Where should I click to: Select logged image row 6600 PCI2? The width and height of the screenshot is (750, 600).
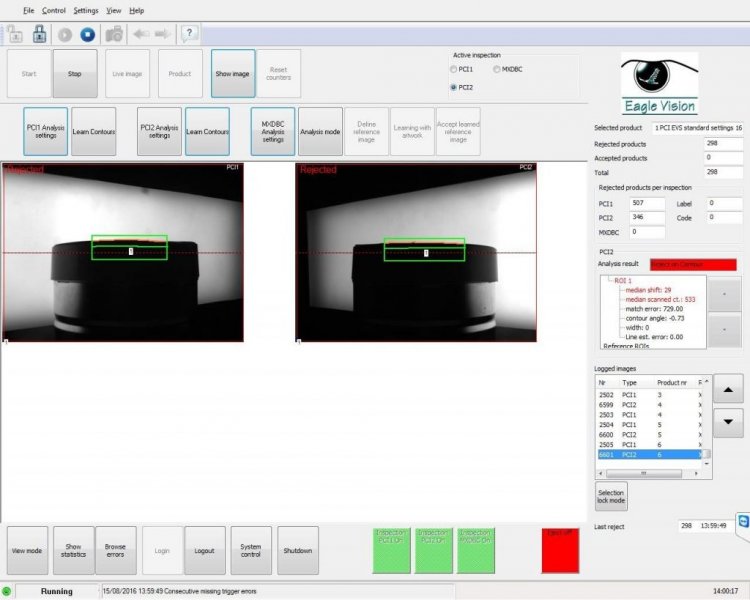point(650,435)
